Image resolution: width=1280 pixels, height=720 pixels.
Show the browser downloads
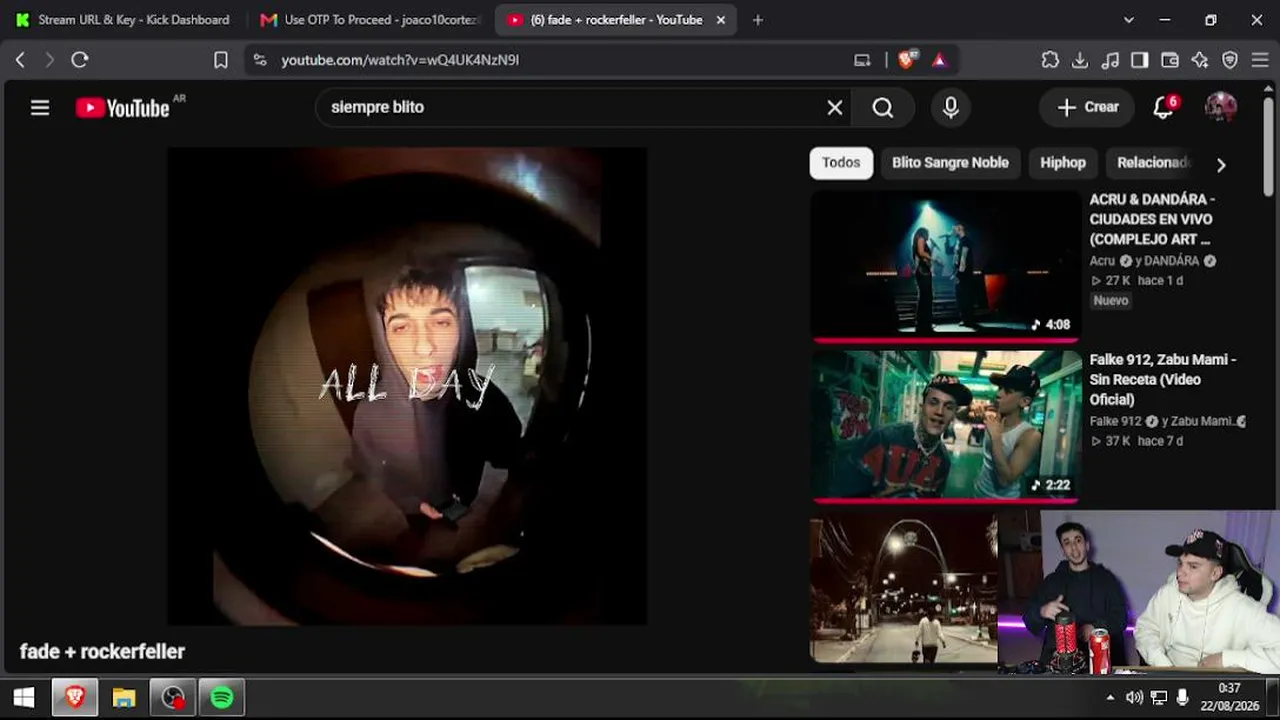point(1080,60)
